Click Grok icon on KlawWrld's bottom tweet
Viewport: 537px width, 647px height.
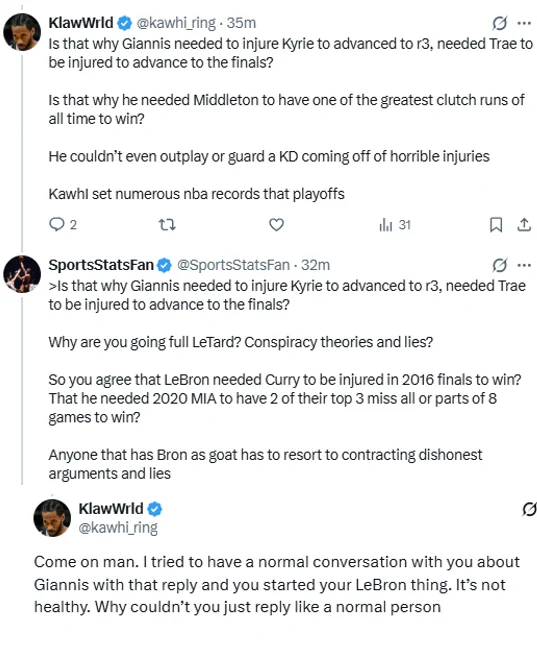click(x=529, y=509)
